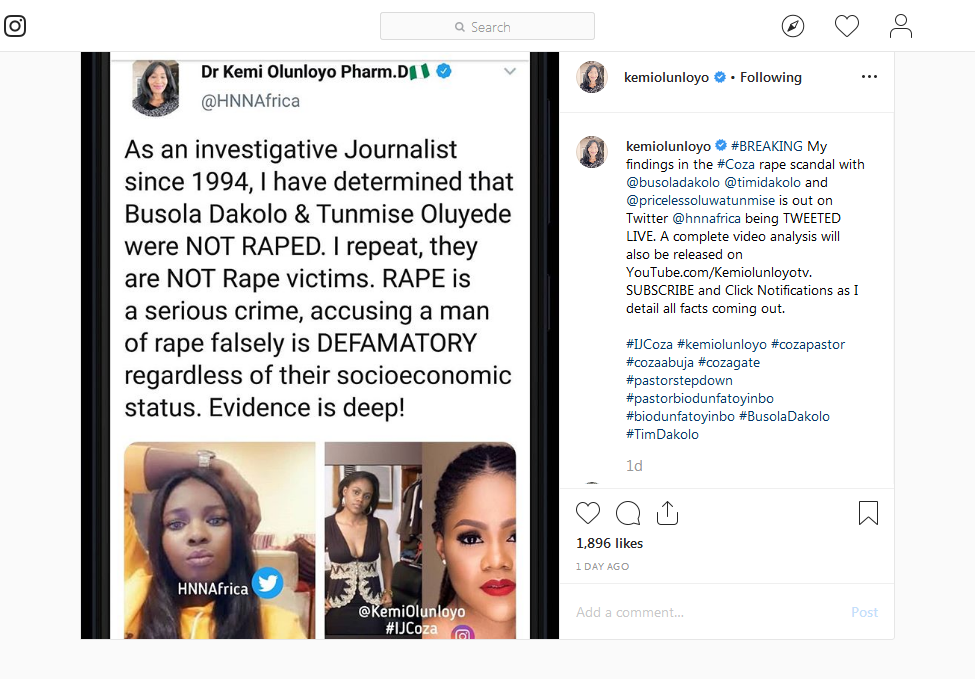Open the #IJCoza hashtag link
The height and width of the screenshot is (679, 975).
[x=650, y=344]
